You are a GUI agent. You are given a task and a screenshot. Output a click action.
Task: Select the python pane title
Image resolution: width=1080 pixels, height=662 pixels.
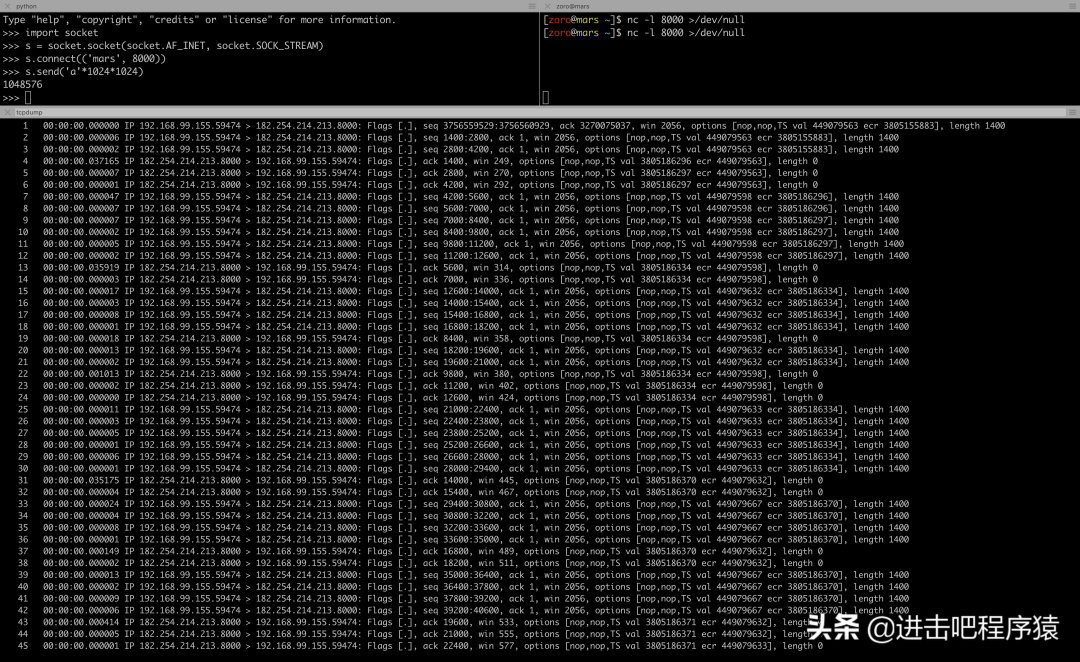(25, 6)
